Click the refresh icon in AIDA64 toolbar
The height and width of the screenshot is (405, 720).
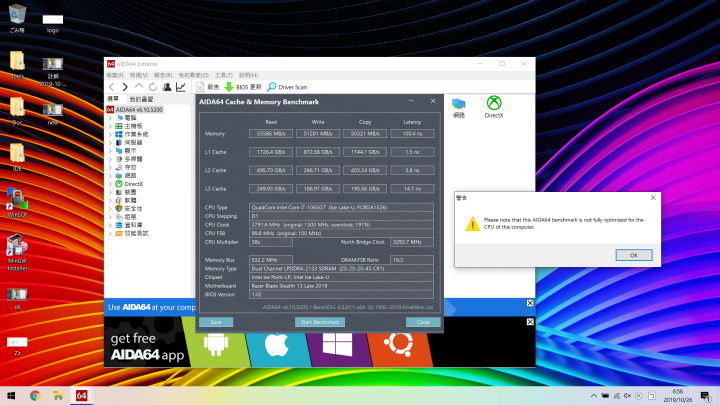pos(153,87)
